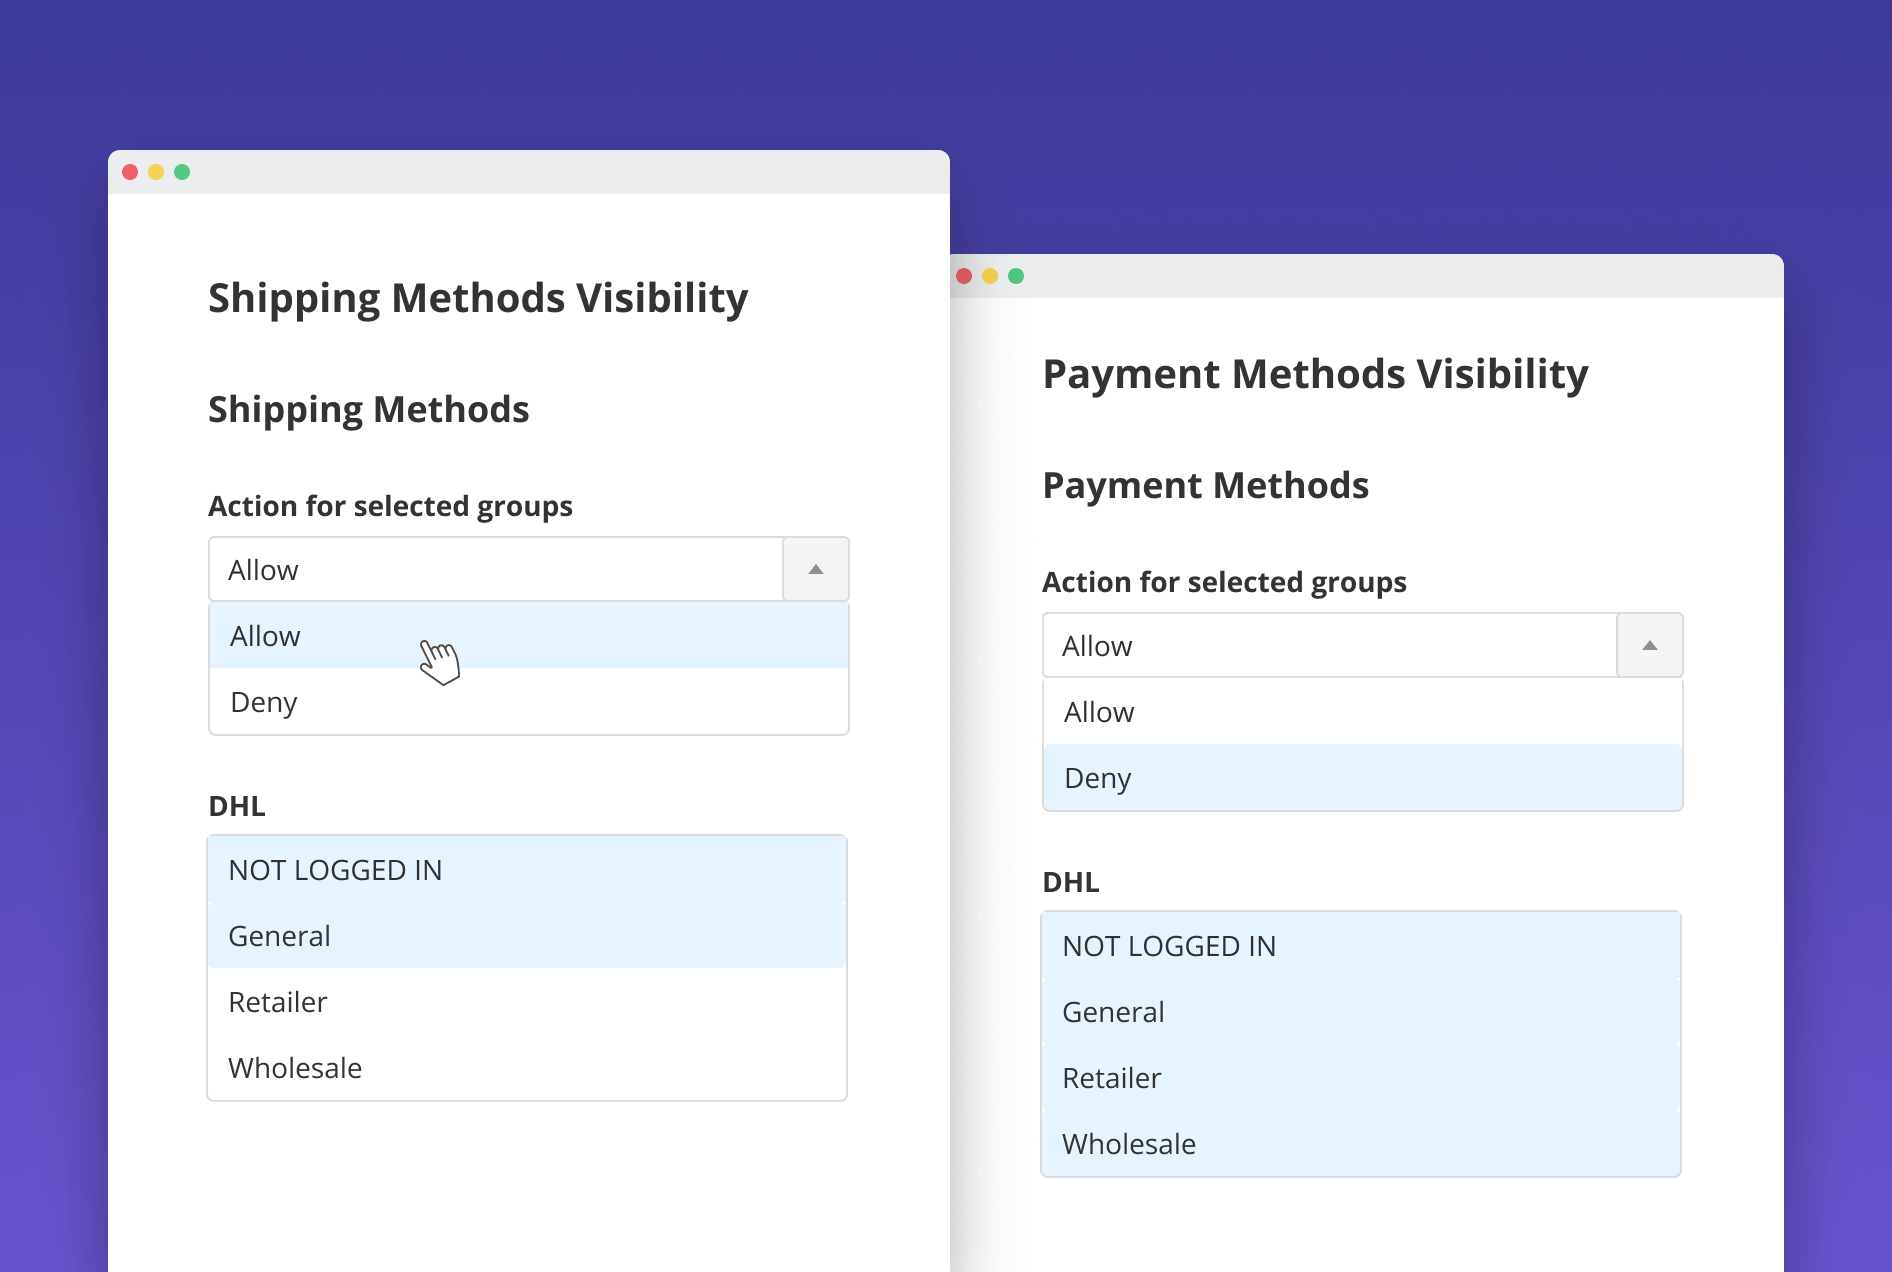
Task: Select Wholesale group under Shipping DHL
Action: pyautogui.click(x=527, y=1067)
